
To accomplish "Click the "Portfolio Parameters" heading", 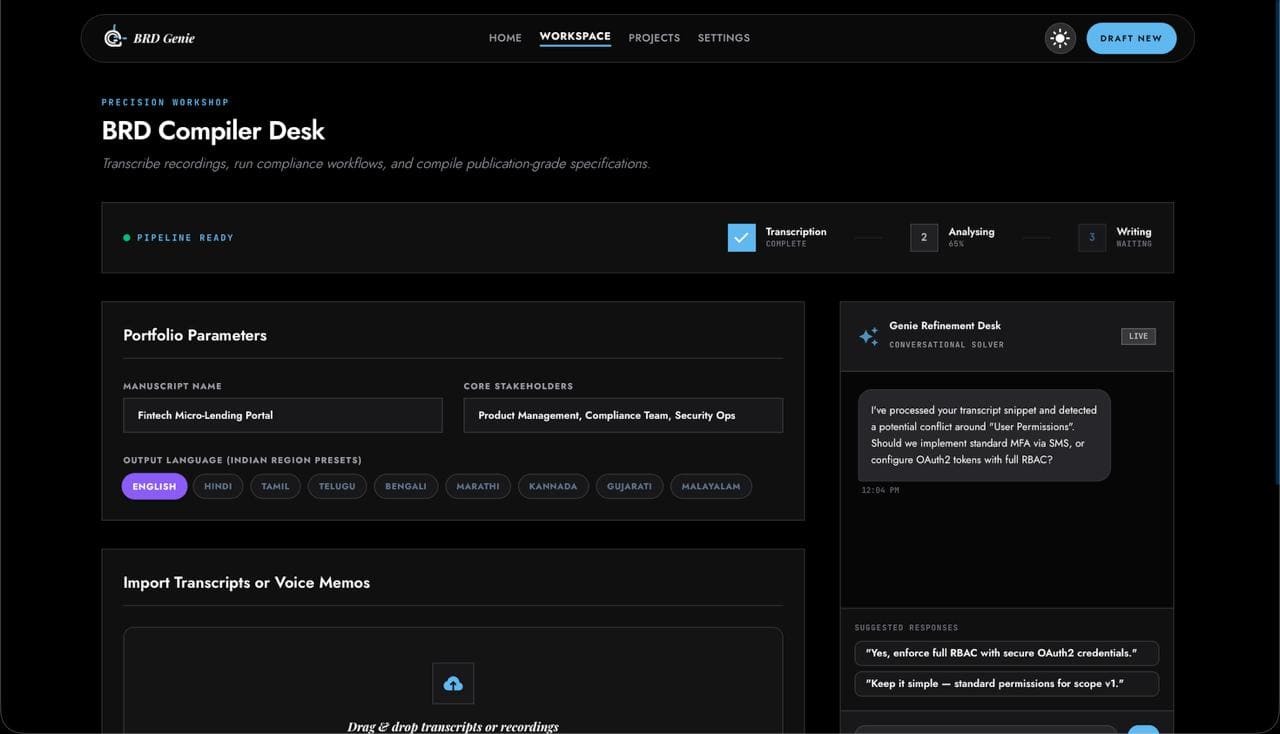I will 195,335.
